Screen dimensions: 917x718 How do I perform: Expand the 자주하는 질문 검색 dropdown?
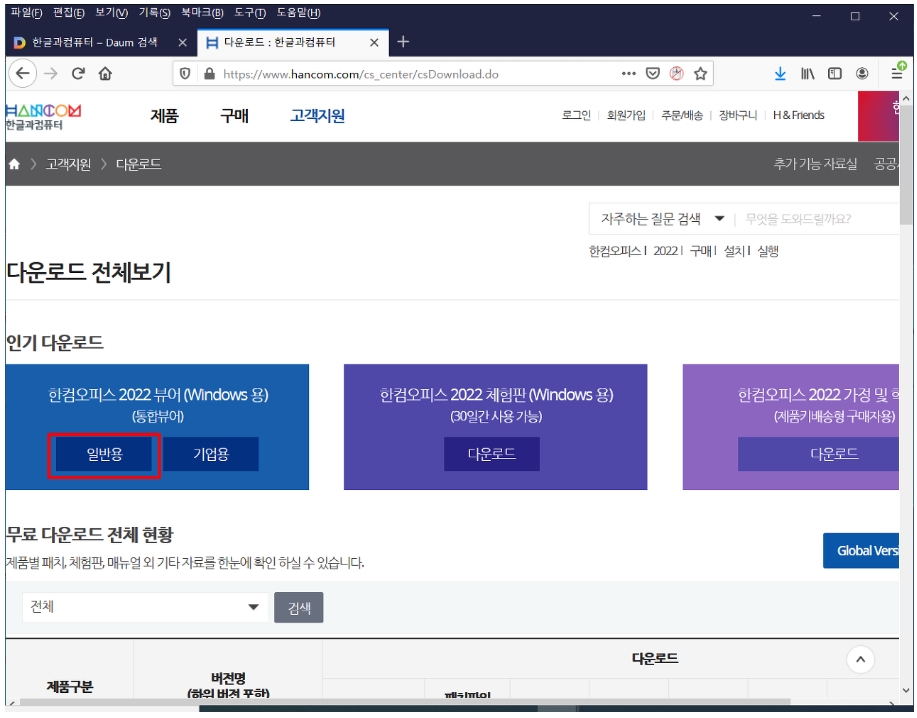pyautogui.click(x=663, y=219)
